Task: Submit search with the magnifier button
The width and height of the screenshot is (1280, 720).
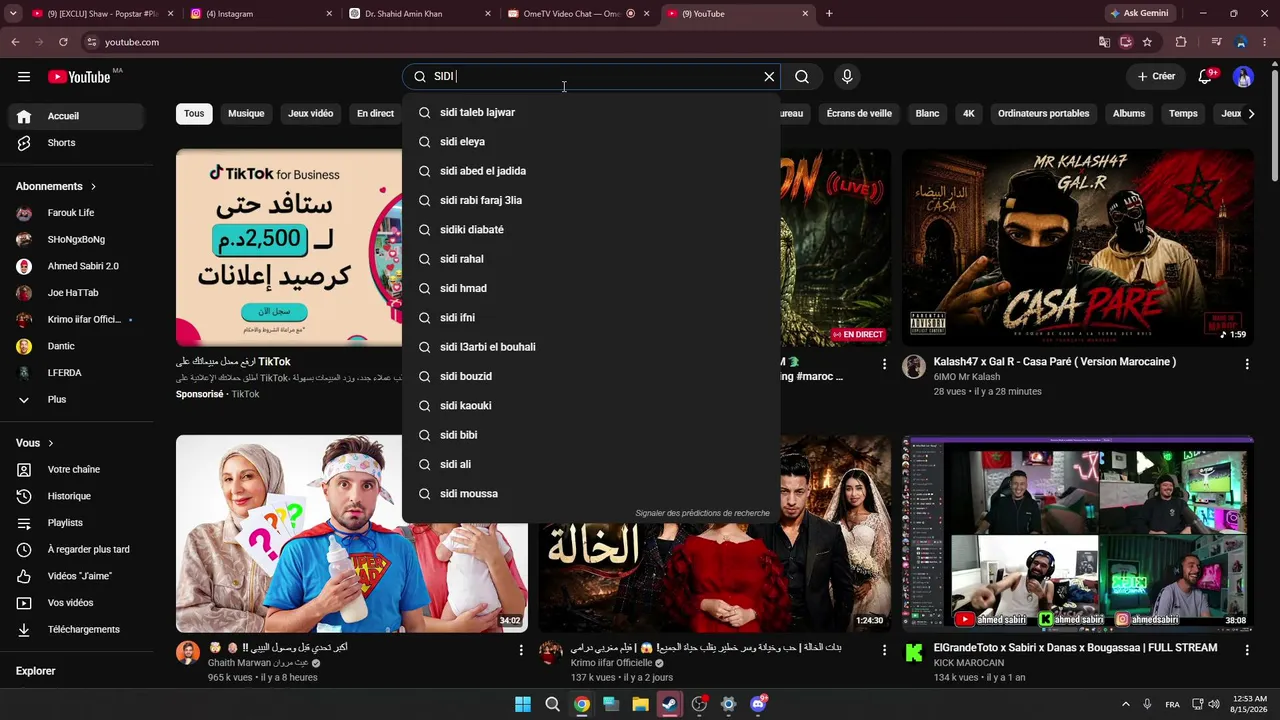Action: [x=802, y=77]
